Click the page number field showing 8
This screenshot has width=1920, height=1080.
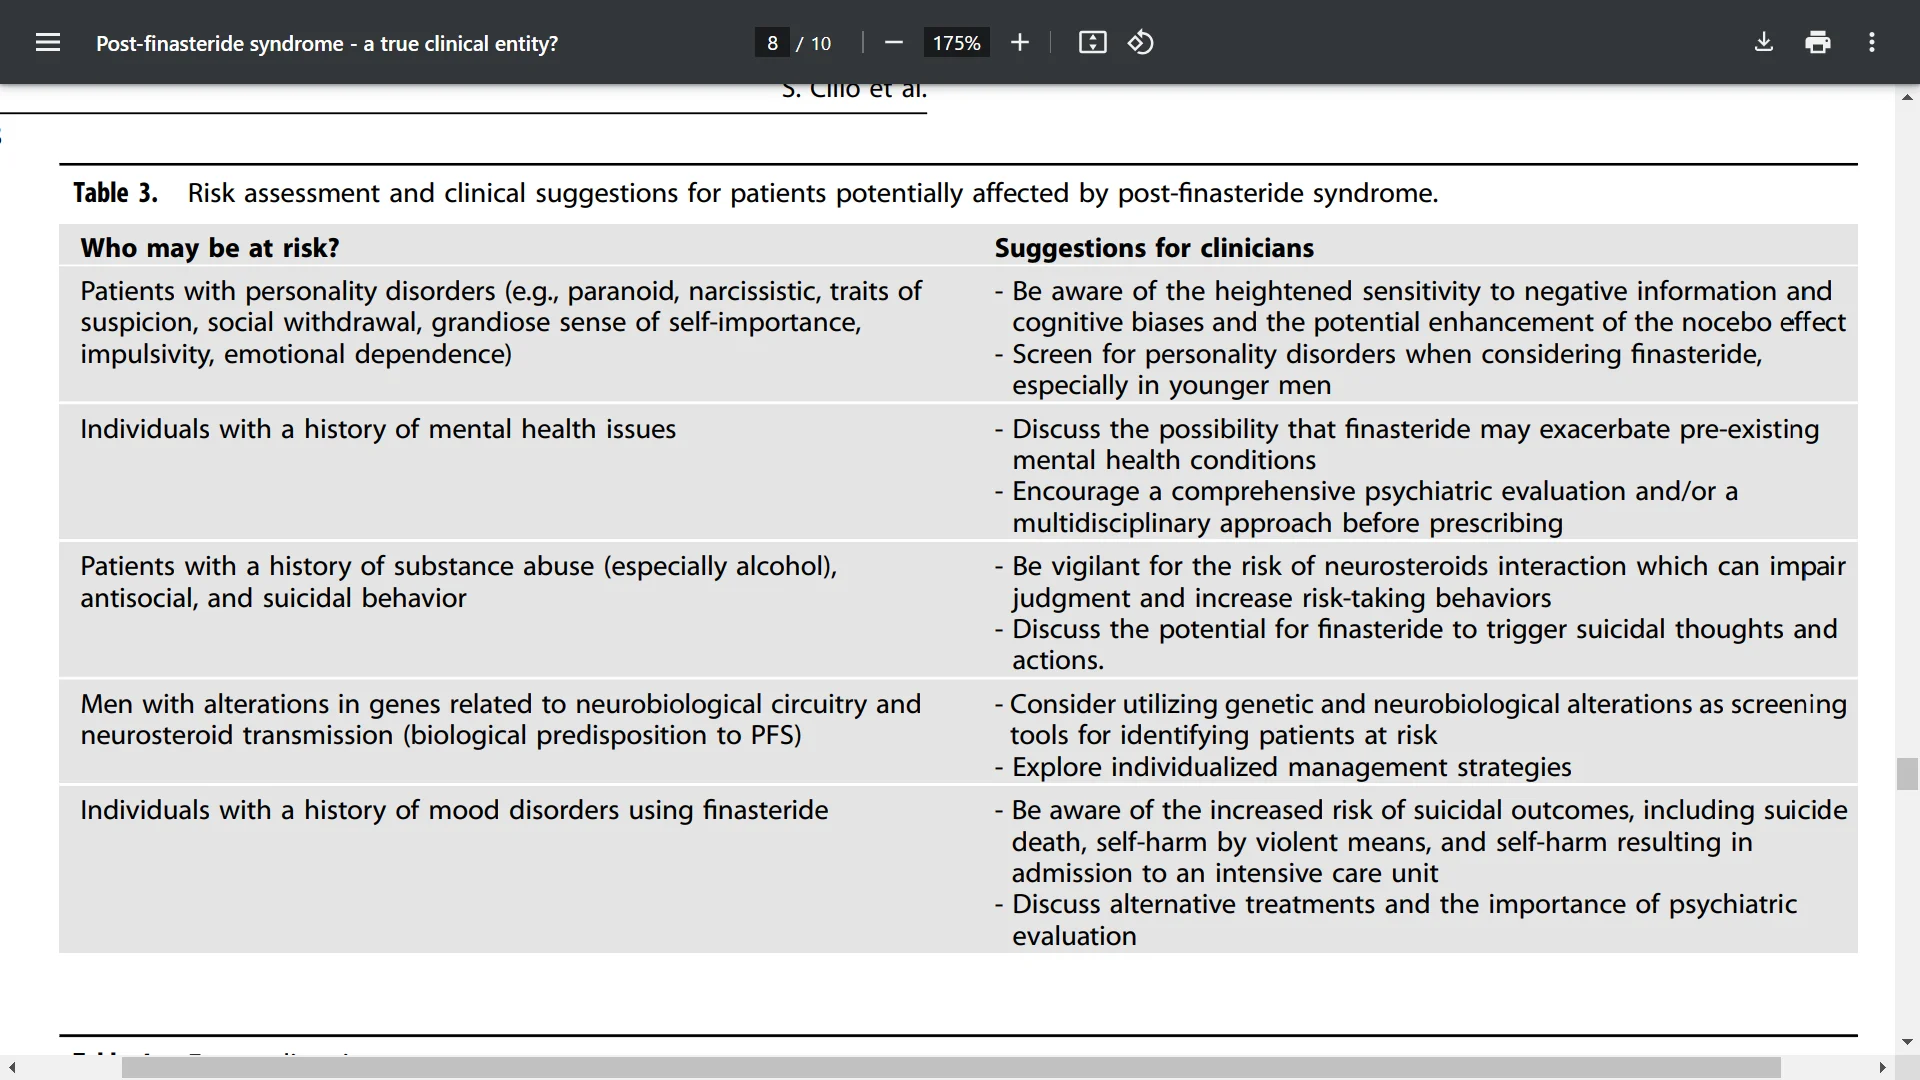tap(772, 43)
